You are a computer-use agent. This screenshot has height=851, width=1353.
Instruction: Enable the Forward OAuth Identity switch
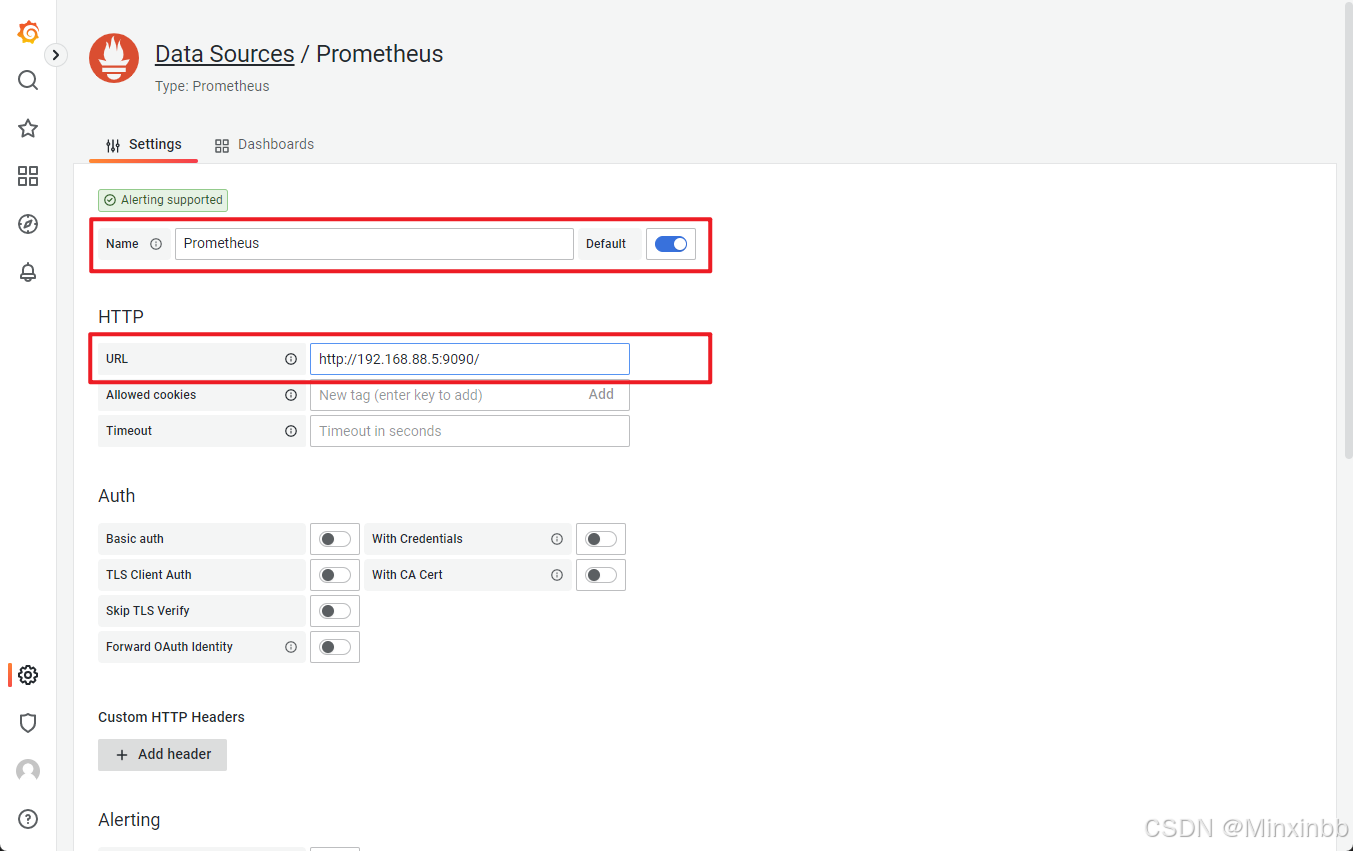[x=335, y=647]
